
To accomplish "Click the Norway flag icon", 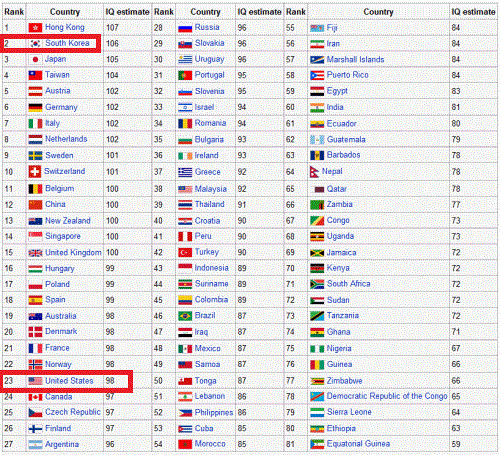I will pos(35,365).
